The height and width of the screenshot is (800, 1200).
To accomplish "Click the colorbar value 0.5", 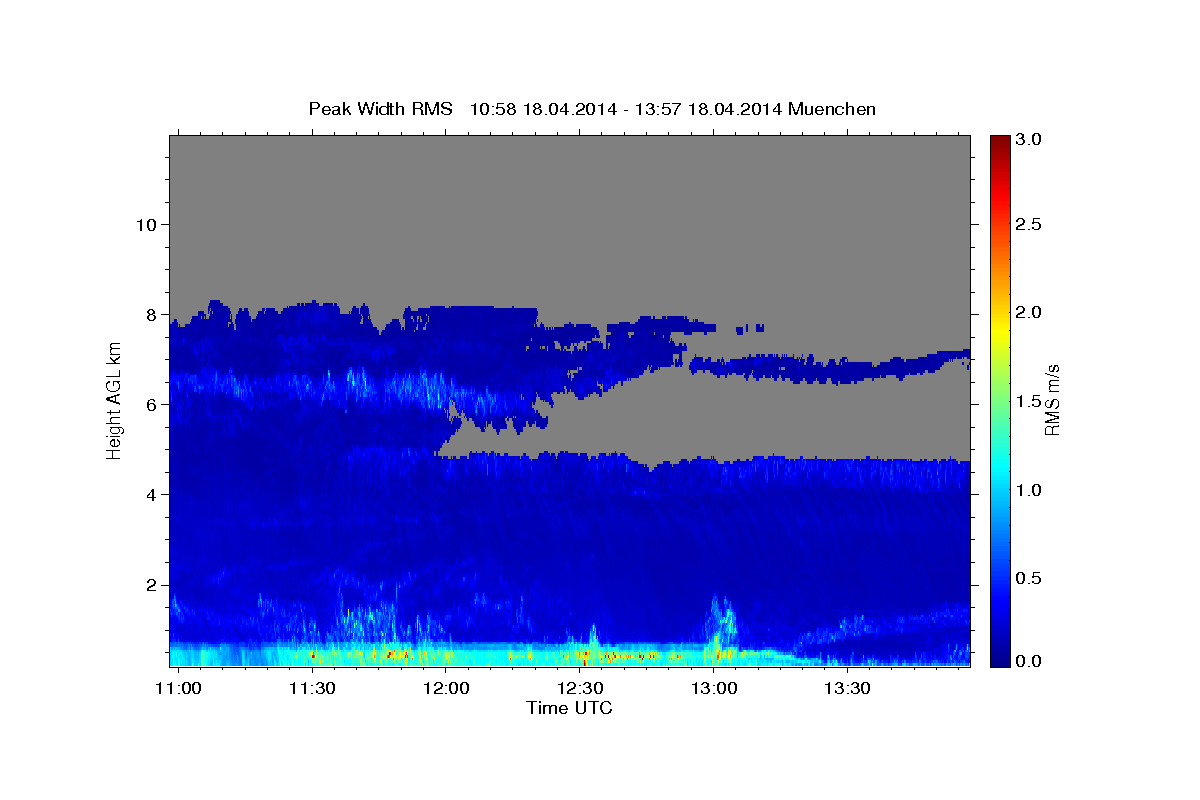I will tap(1029, 580).
